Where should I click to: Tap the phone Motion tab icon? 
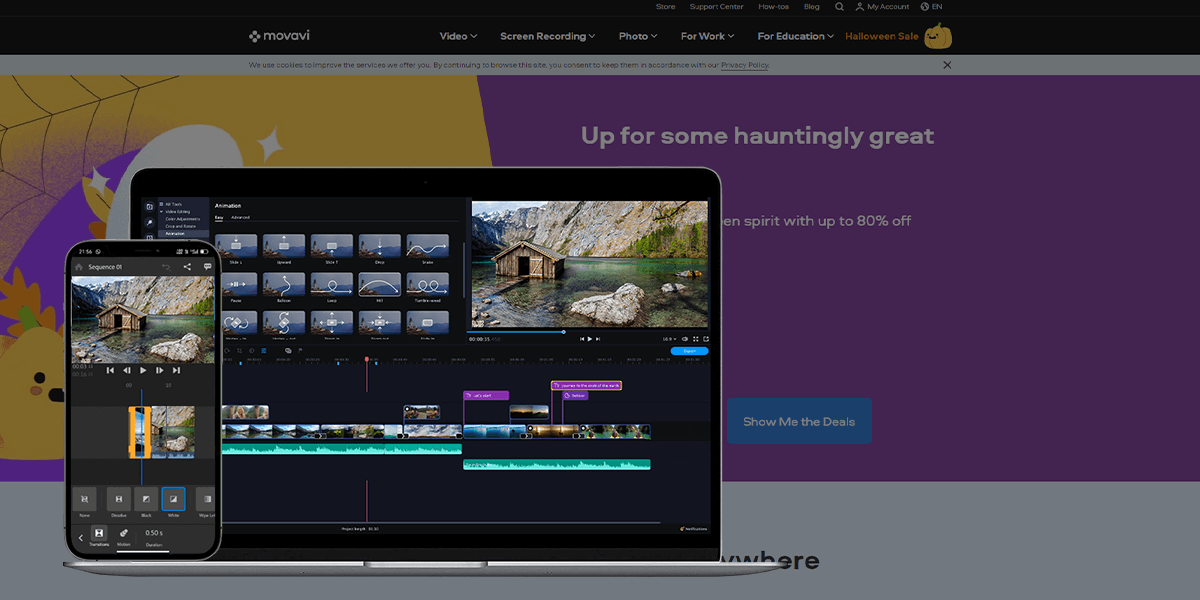click(x=124, y=534)
